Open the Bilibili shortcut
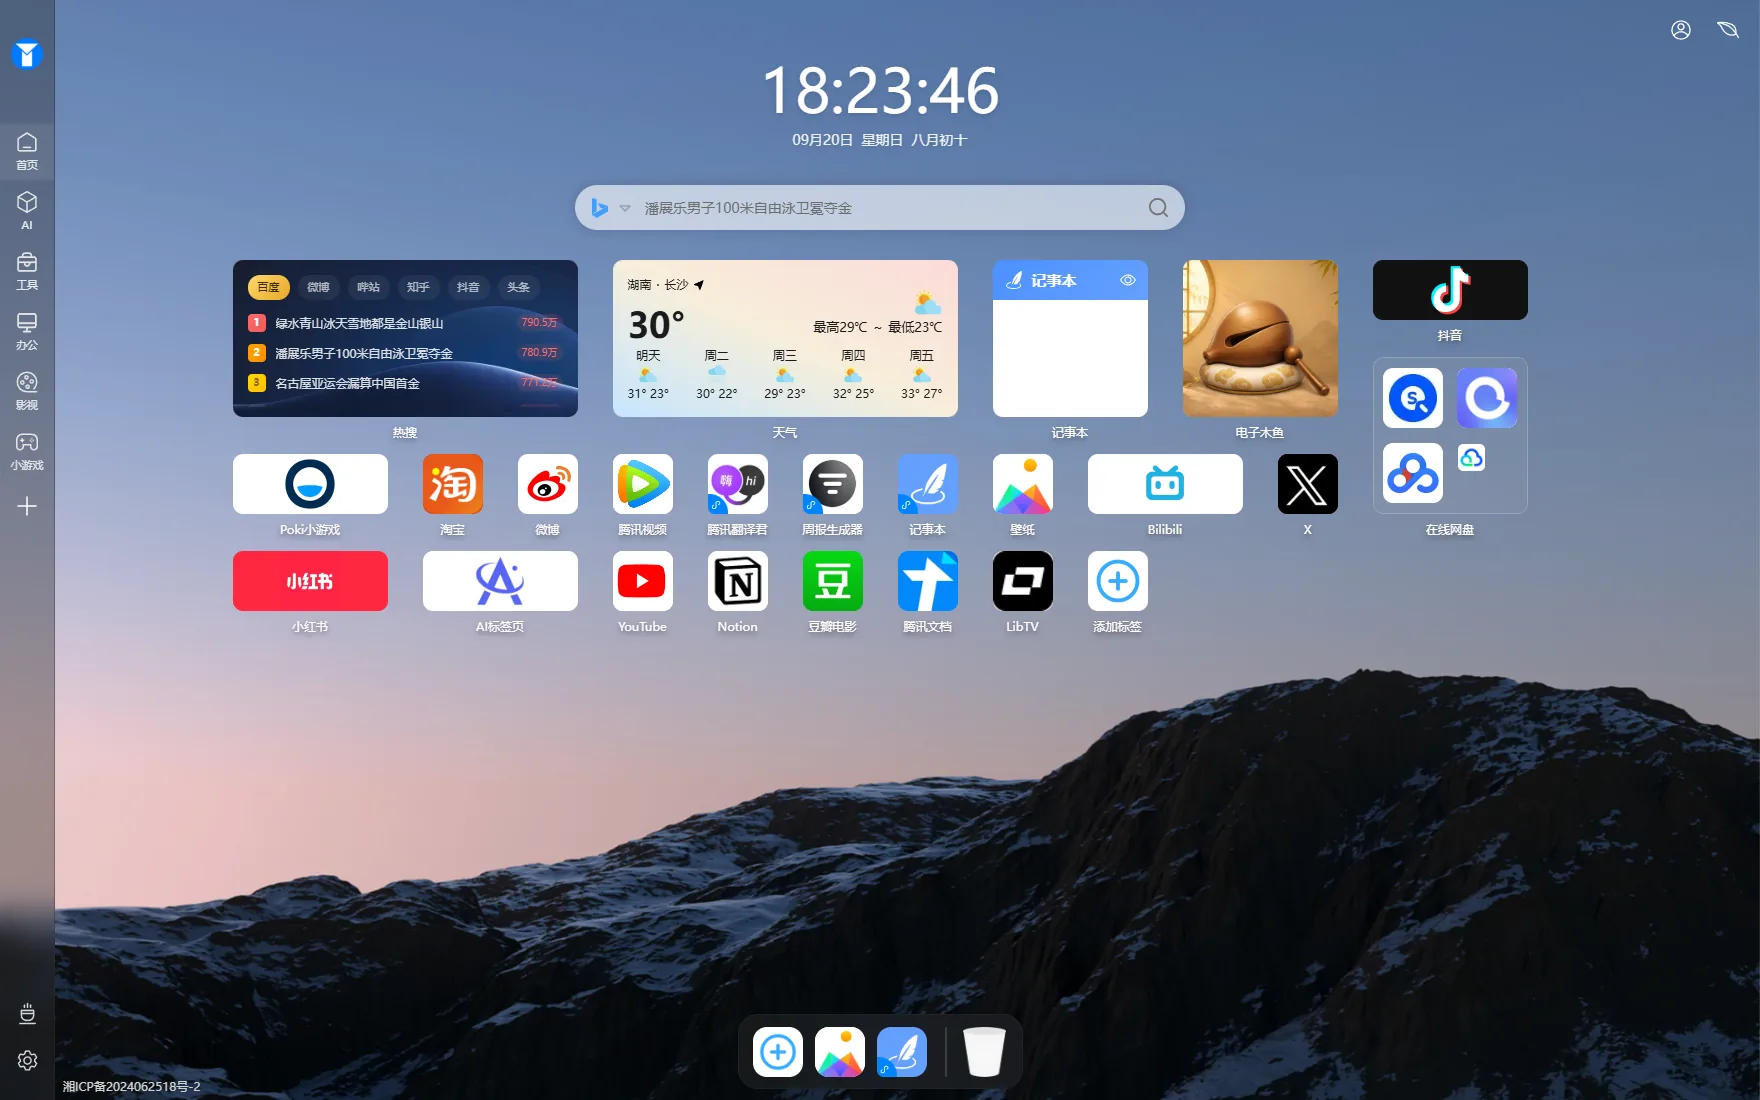This screenshot has width=1760, height=1100. 1165,484
